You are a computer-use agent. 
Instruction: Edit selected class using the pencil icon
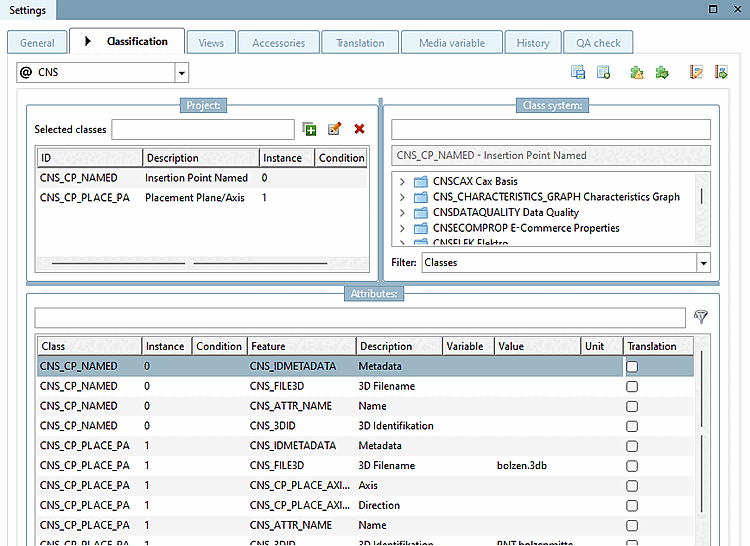(335, 129)
